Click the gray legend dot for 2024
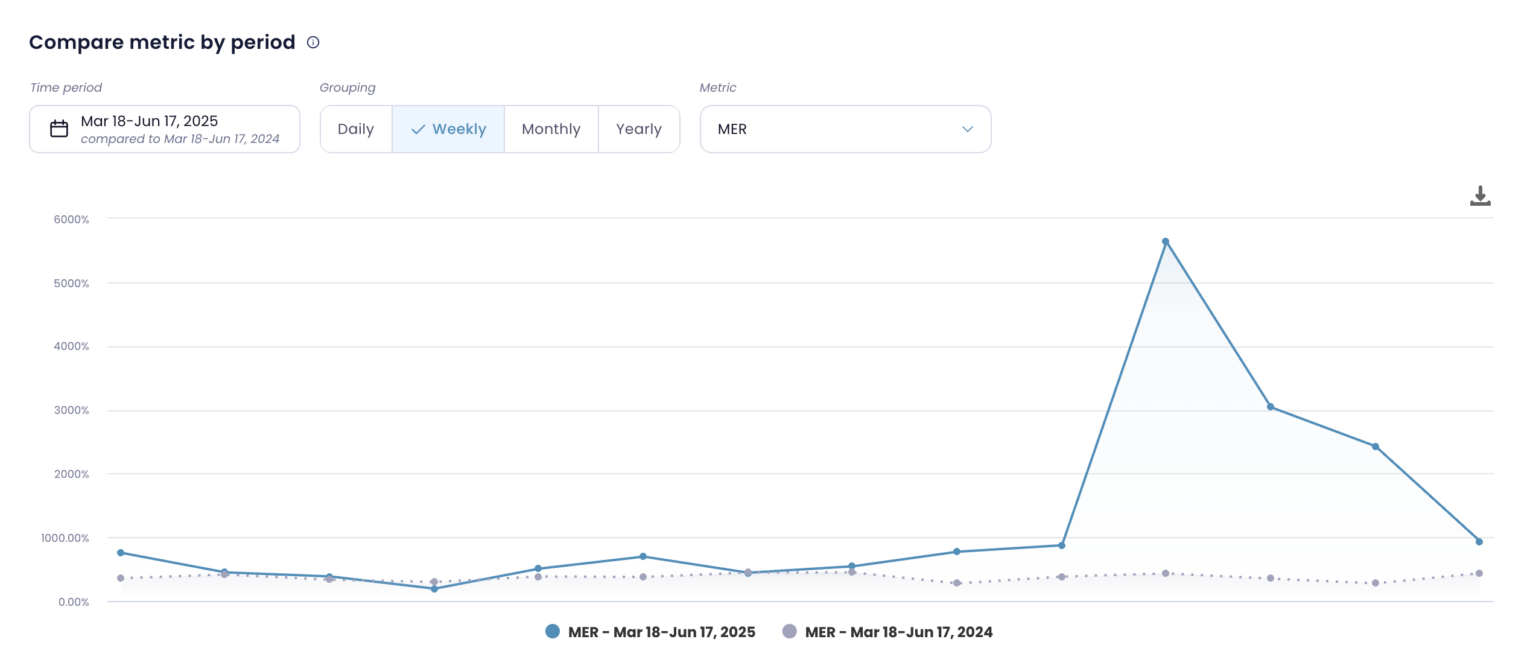 (790, 632)
